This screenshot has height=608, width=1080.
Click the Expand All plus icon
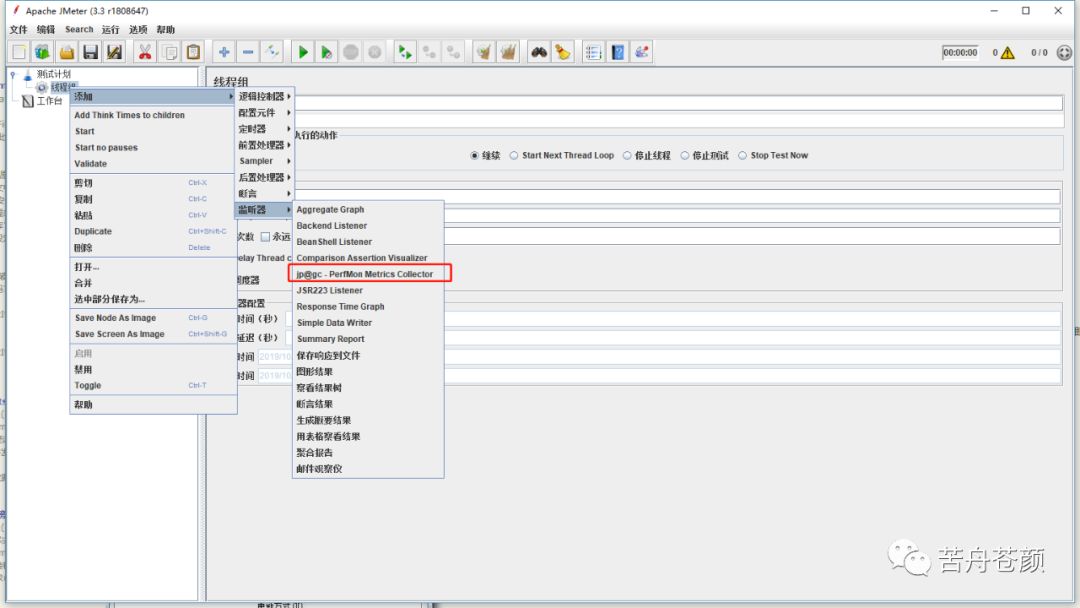224,52
